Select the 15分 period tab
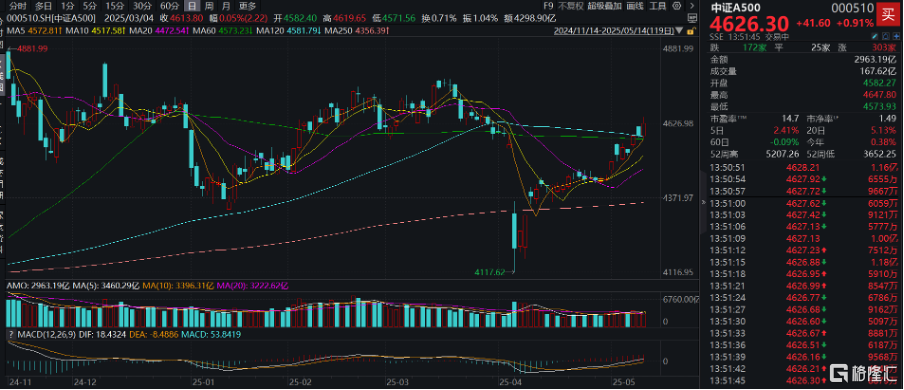Screen dimensions: 904x390 115,6
